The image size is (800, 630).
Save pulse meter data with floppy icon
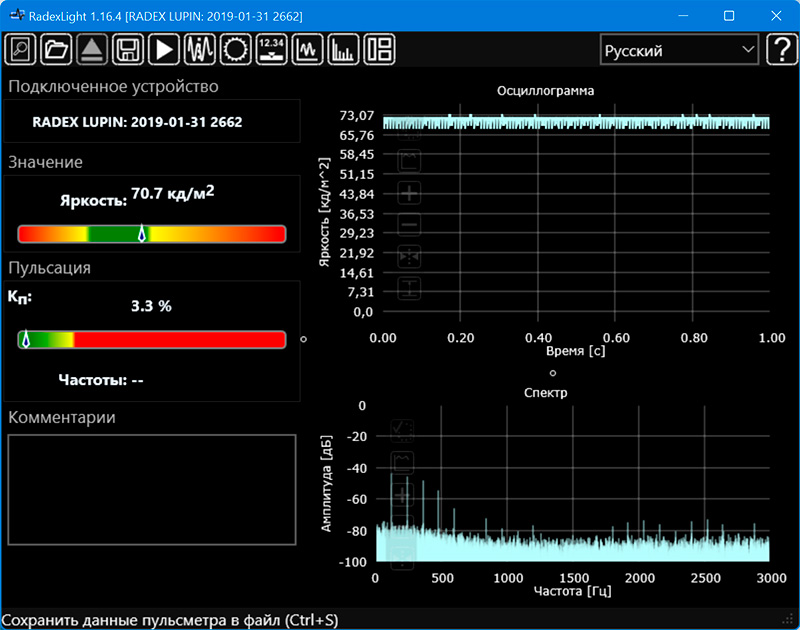click(128, 49)
